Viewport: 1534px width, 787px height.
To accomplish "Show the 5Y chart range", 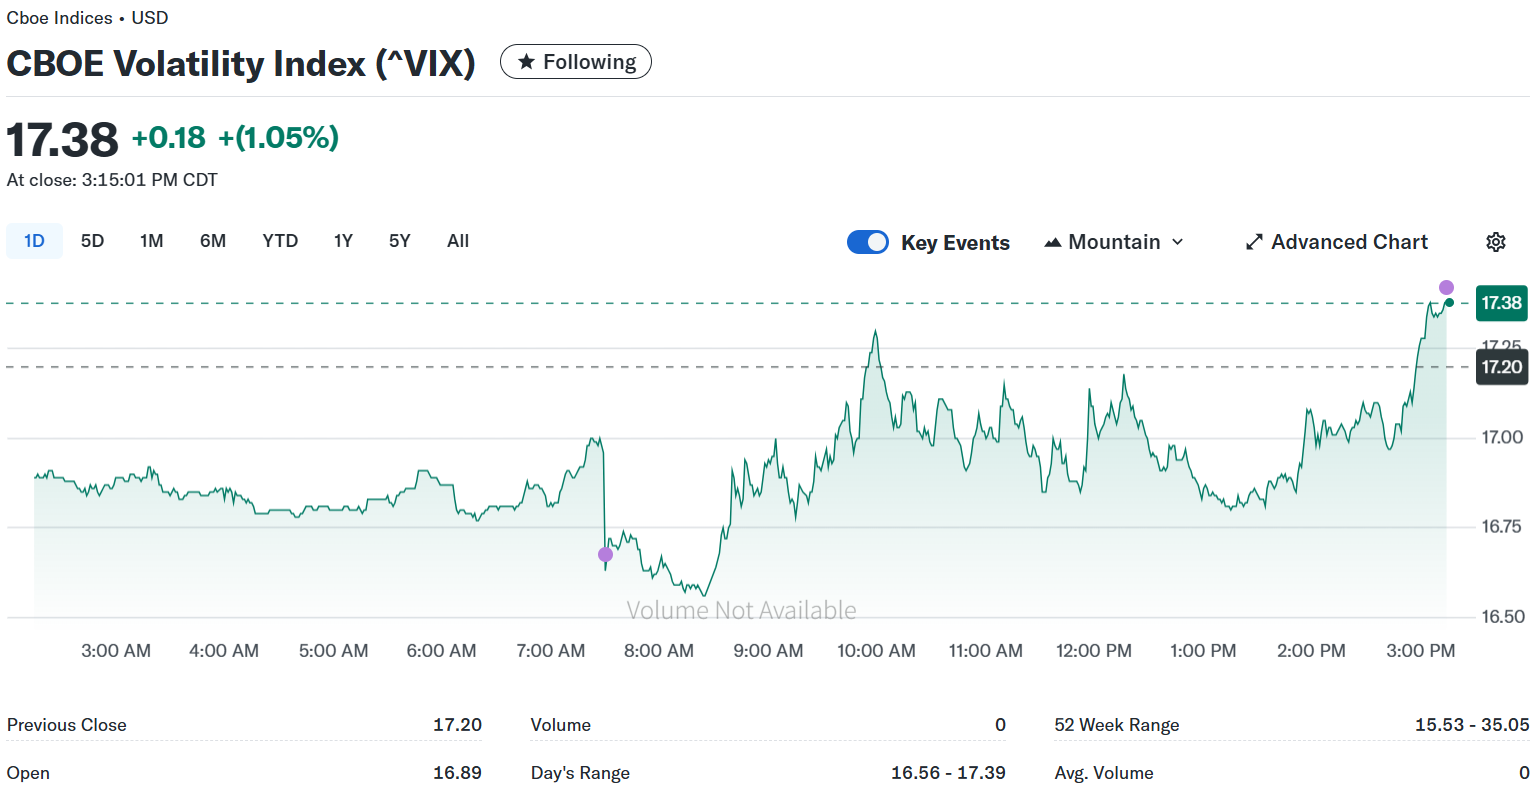I will (400, 241).
